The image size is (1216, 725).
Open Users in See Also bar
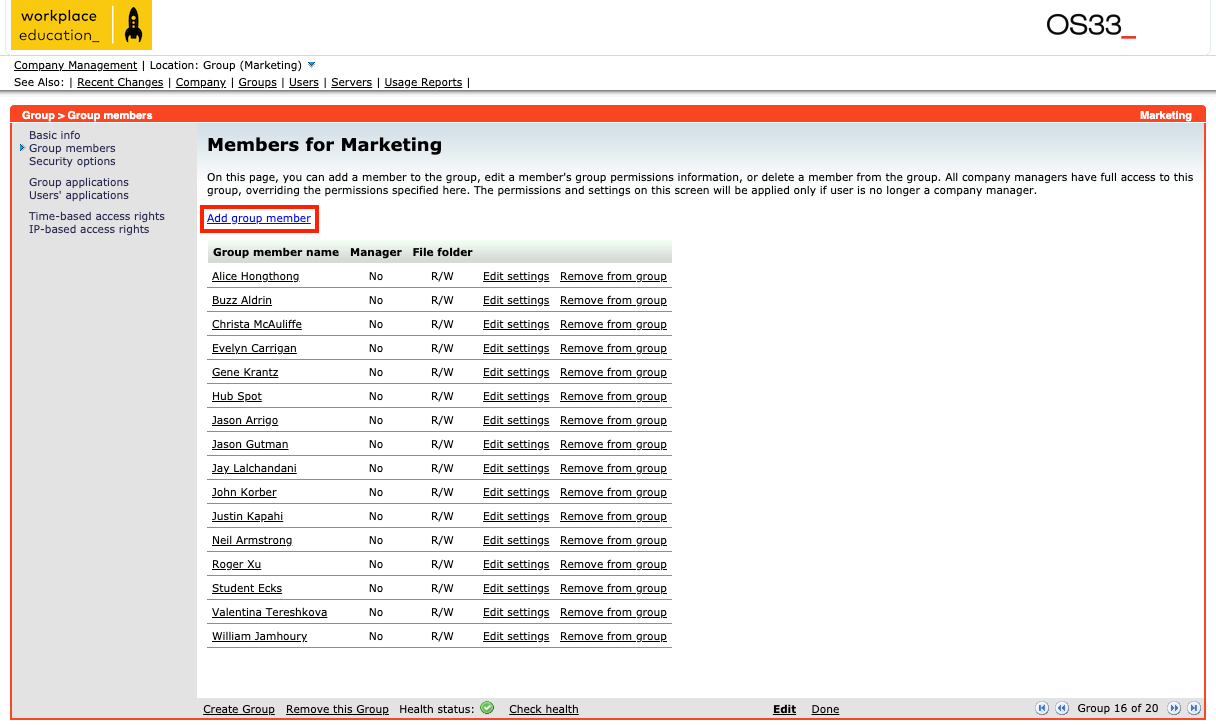click(x=304, y=82)
